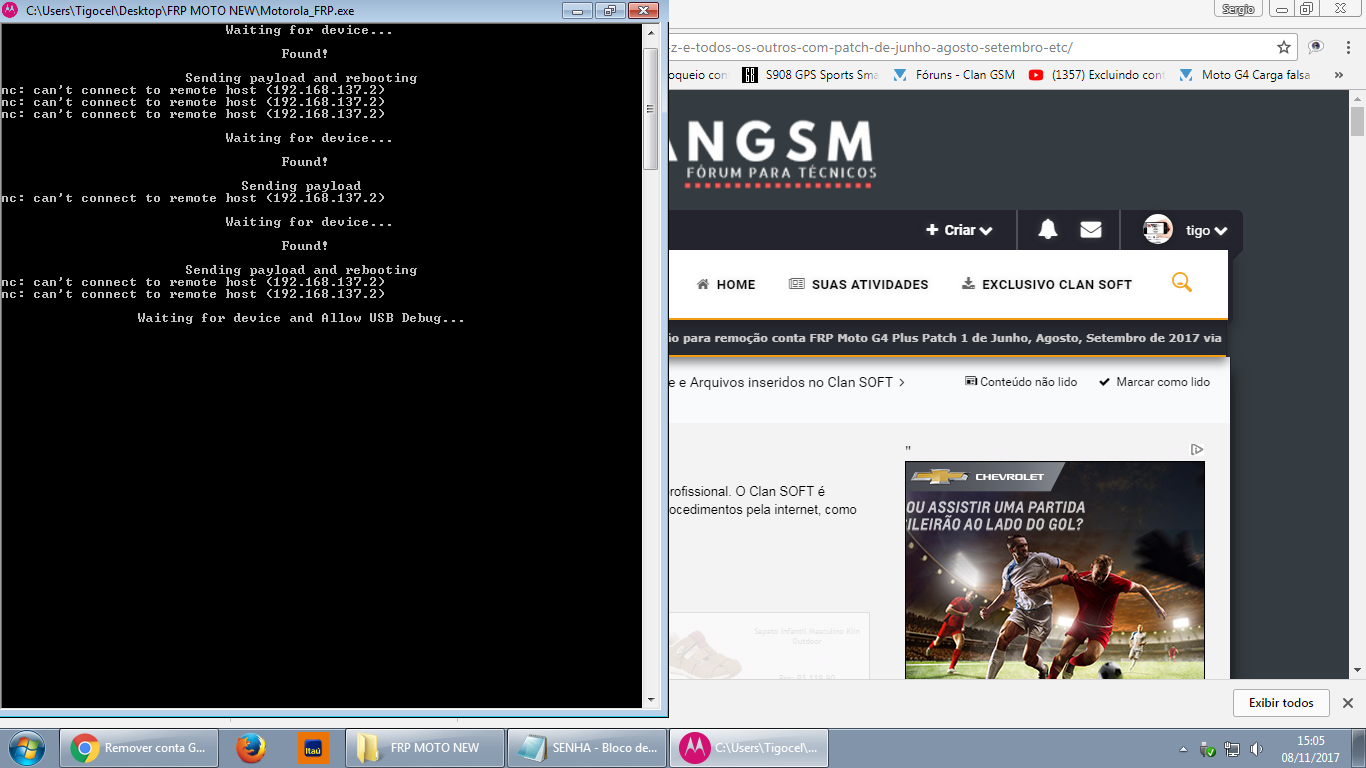This screenshot has height=768, width=1366.
Task: Maximize the Motorola_FRP console window
Action: [608, 10]
